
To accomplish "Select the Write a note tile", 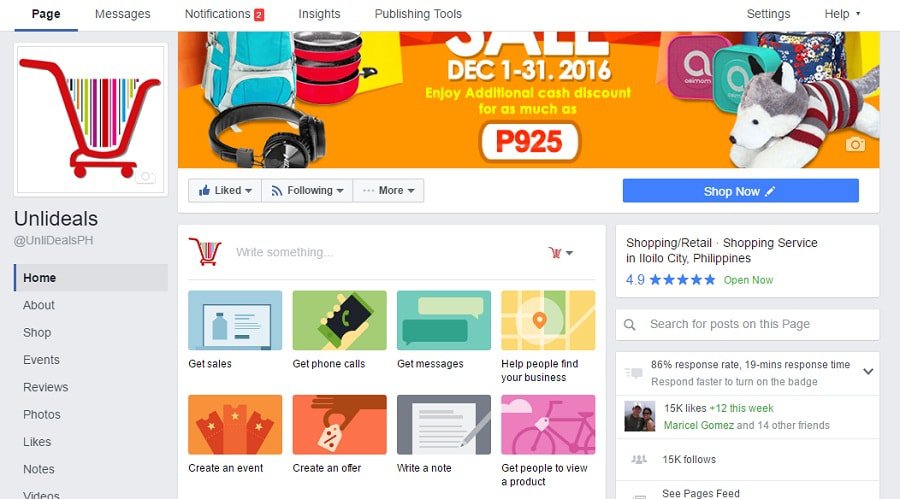I will point(444,435).
